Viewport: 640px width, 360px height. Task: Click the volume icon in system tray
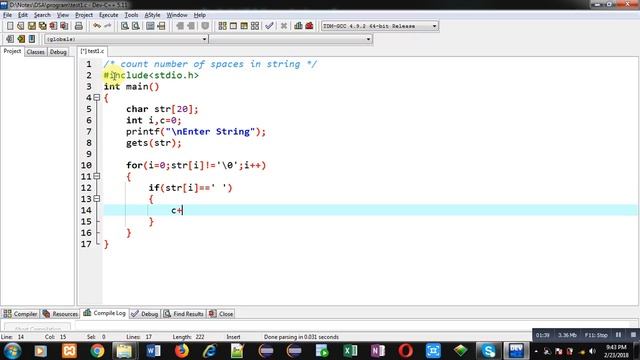tap(592, 351)
